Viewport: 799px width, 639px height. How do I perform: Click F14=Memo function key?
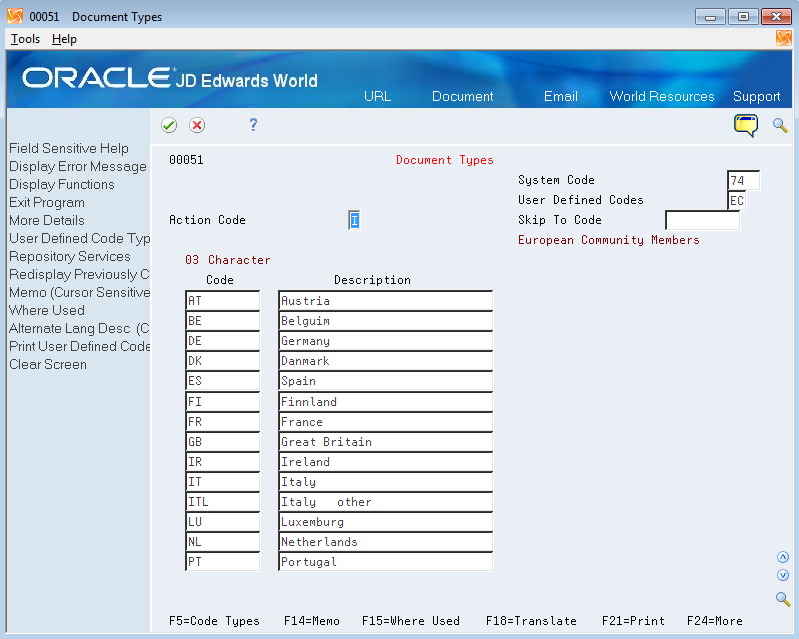coord(311,621)
